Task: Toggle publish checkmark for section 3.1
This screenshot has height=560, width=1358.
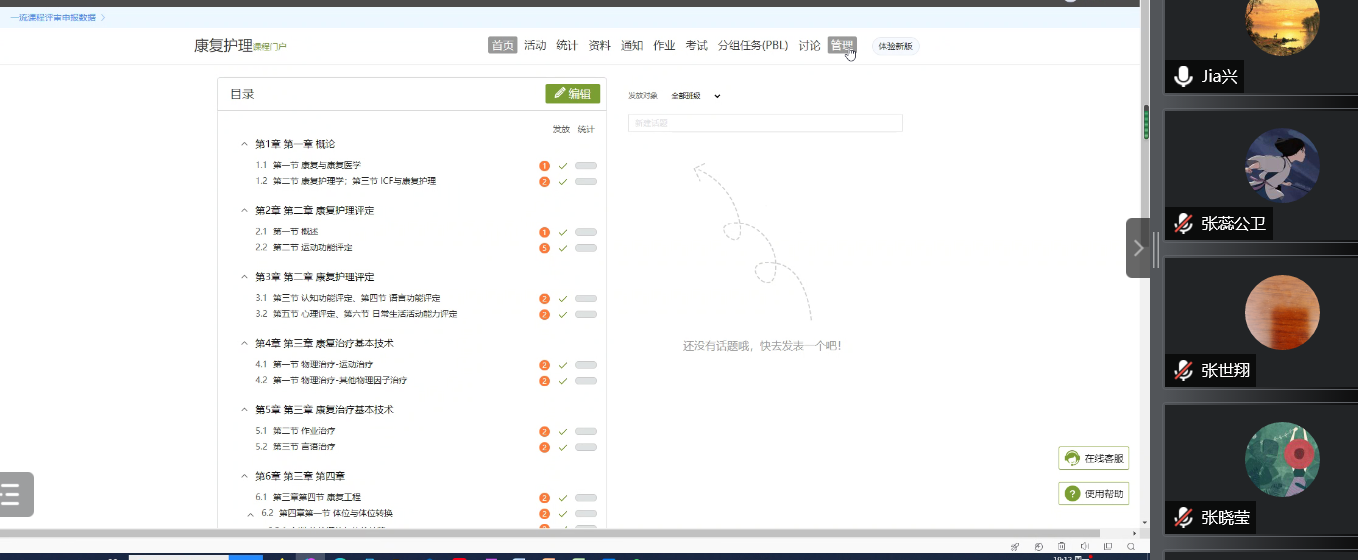Action: click(x=563, y=298)
